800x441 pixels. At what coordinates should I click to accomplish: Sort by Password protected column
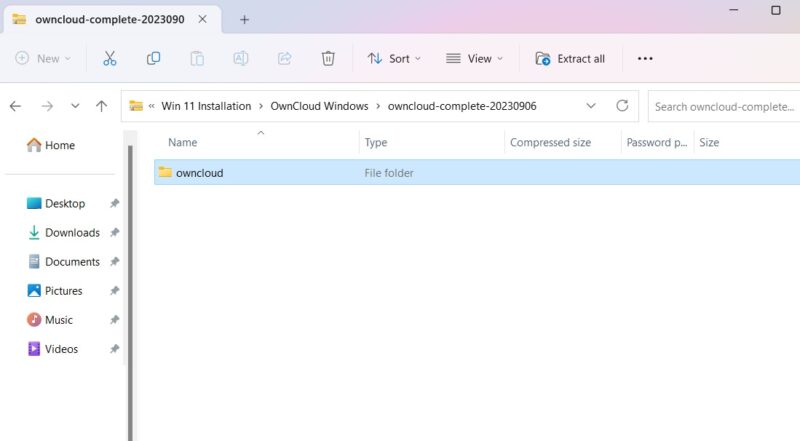[657, 142]
